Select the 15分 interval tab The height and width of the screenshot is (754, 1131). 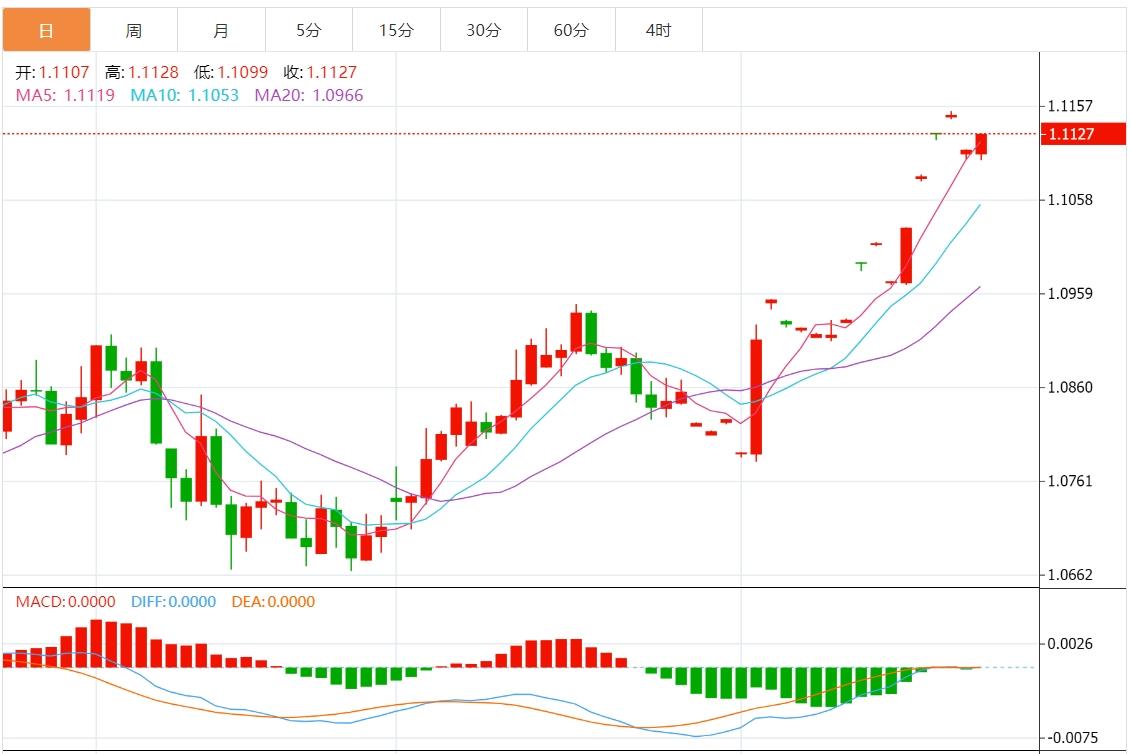pyautogui.click(x=396, y=31)
